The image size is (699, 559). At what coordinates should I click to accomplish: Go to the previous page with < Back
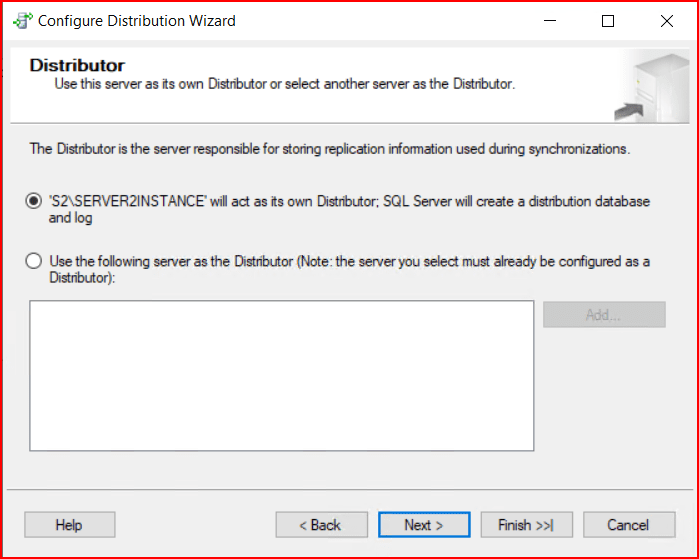pyautogui.click(x=321, y=525)
